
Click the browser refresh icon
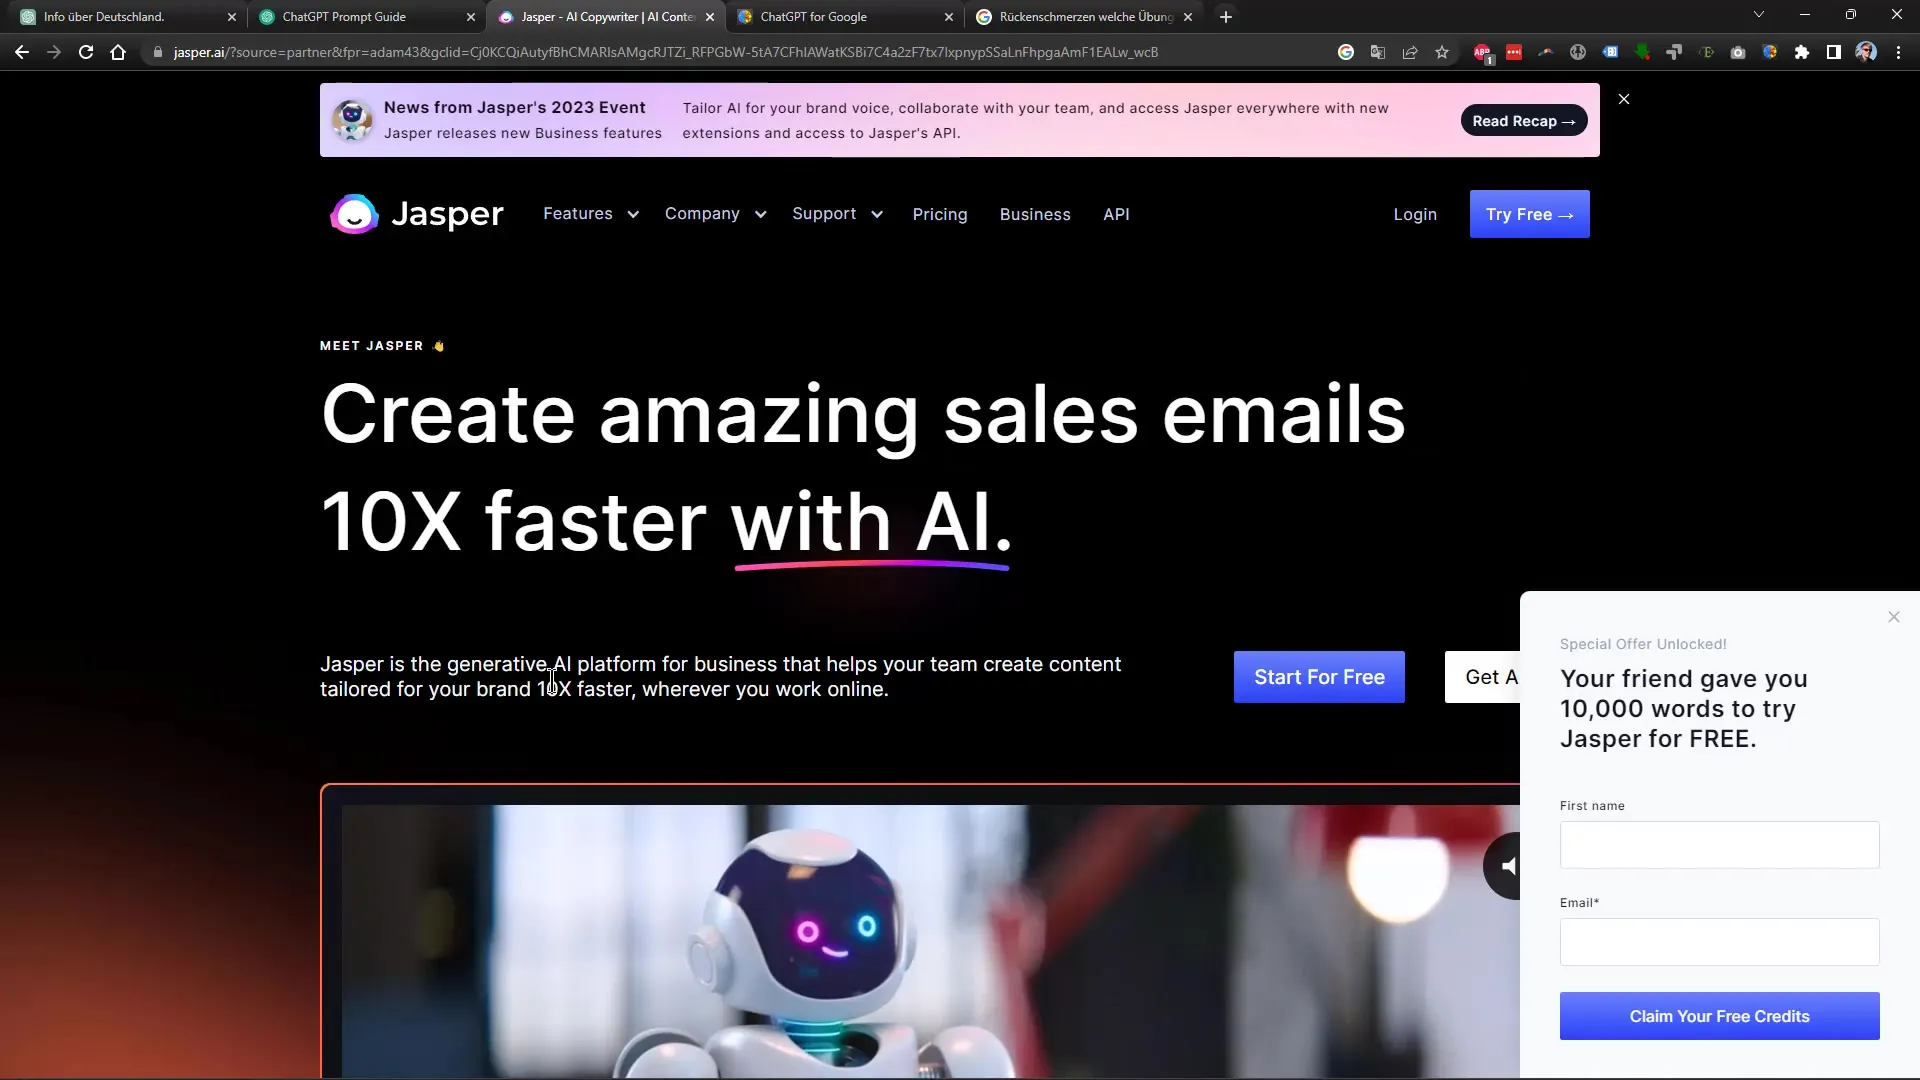(86, 51)
